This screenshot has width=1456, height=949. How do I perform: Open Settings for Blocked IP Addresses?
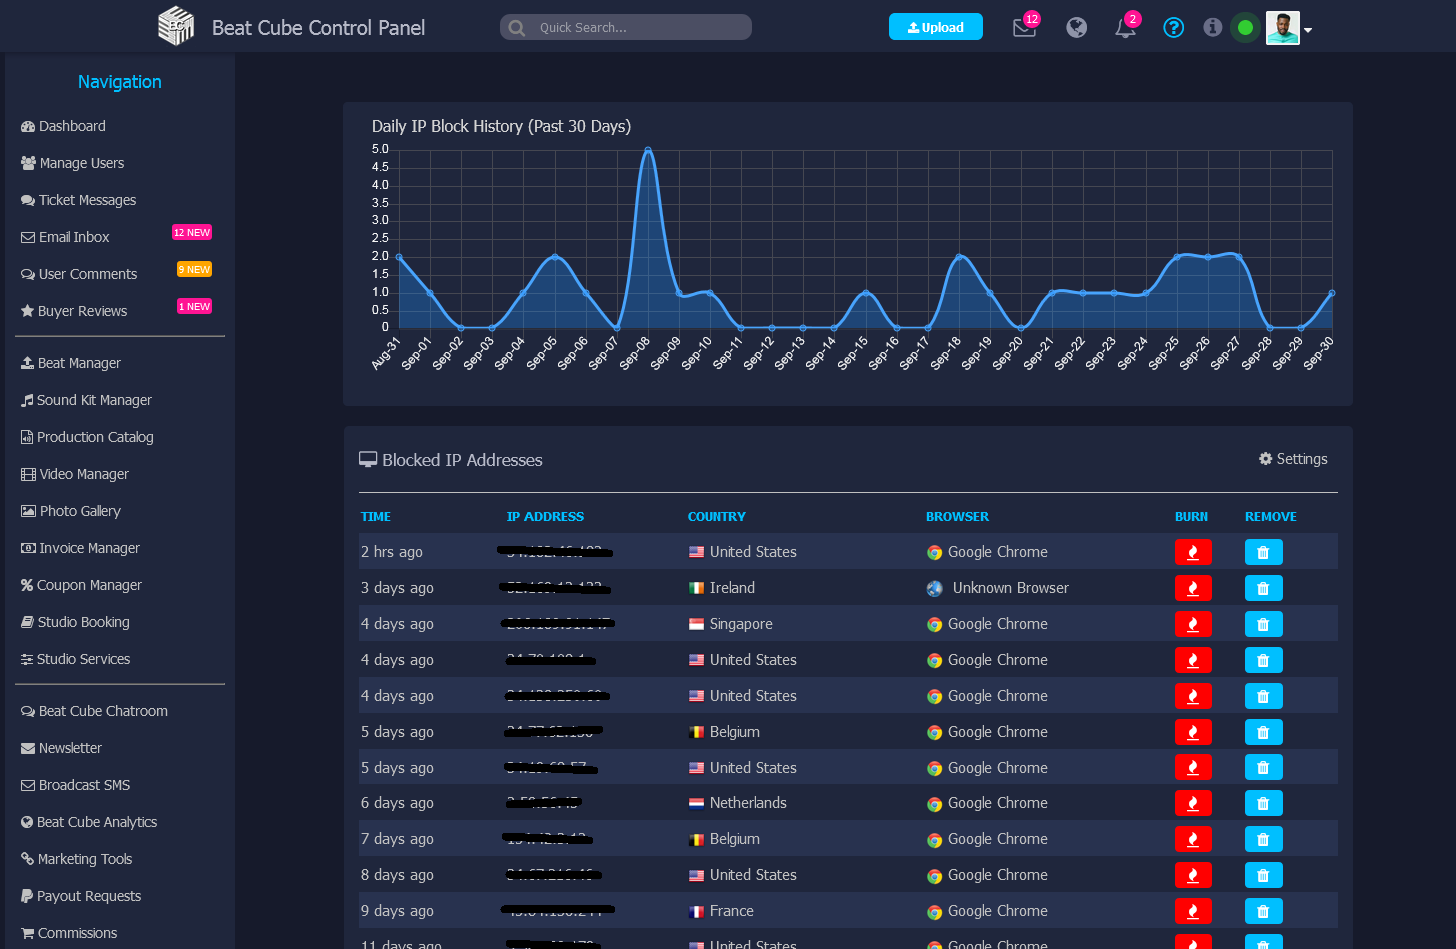coord(1293,459)
